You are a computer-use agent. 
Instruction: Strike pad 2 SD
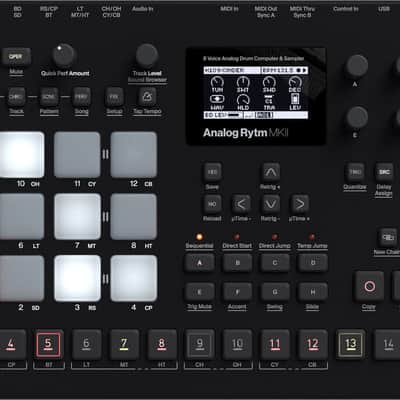click(x=21, y=278)
